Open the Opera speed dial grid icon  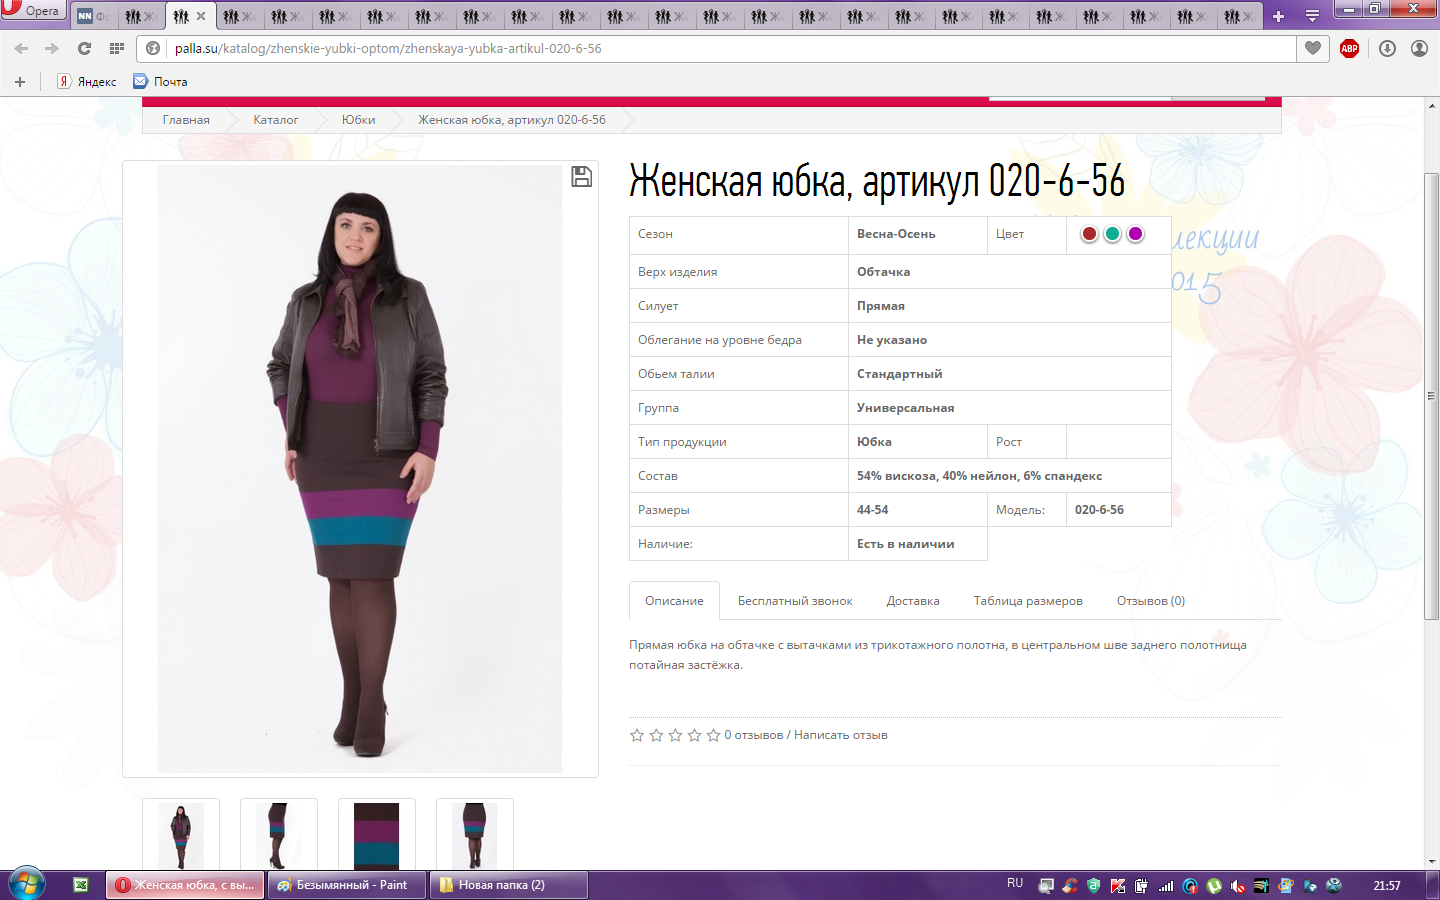117,48
